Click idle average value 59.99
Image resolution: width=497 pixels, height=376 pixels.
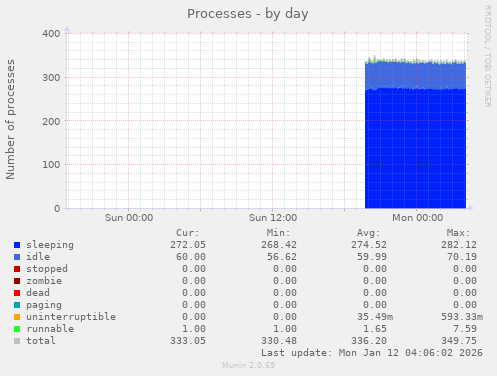click(372, 257)
